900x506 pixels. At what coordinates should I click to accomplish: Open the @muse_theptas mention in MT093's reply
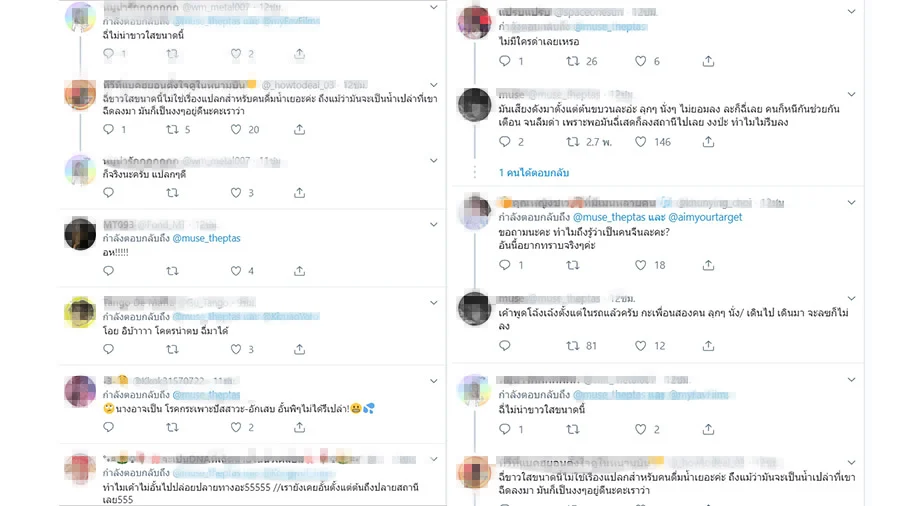click(x=207, y=238)
